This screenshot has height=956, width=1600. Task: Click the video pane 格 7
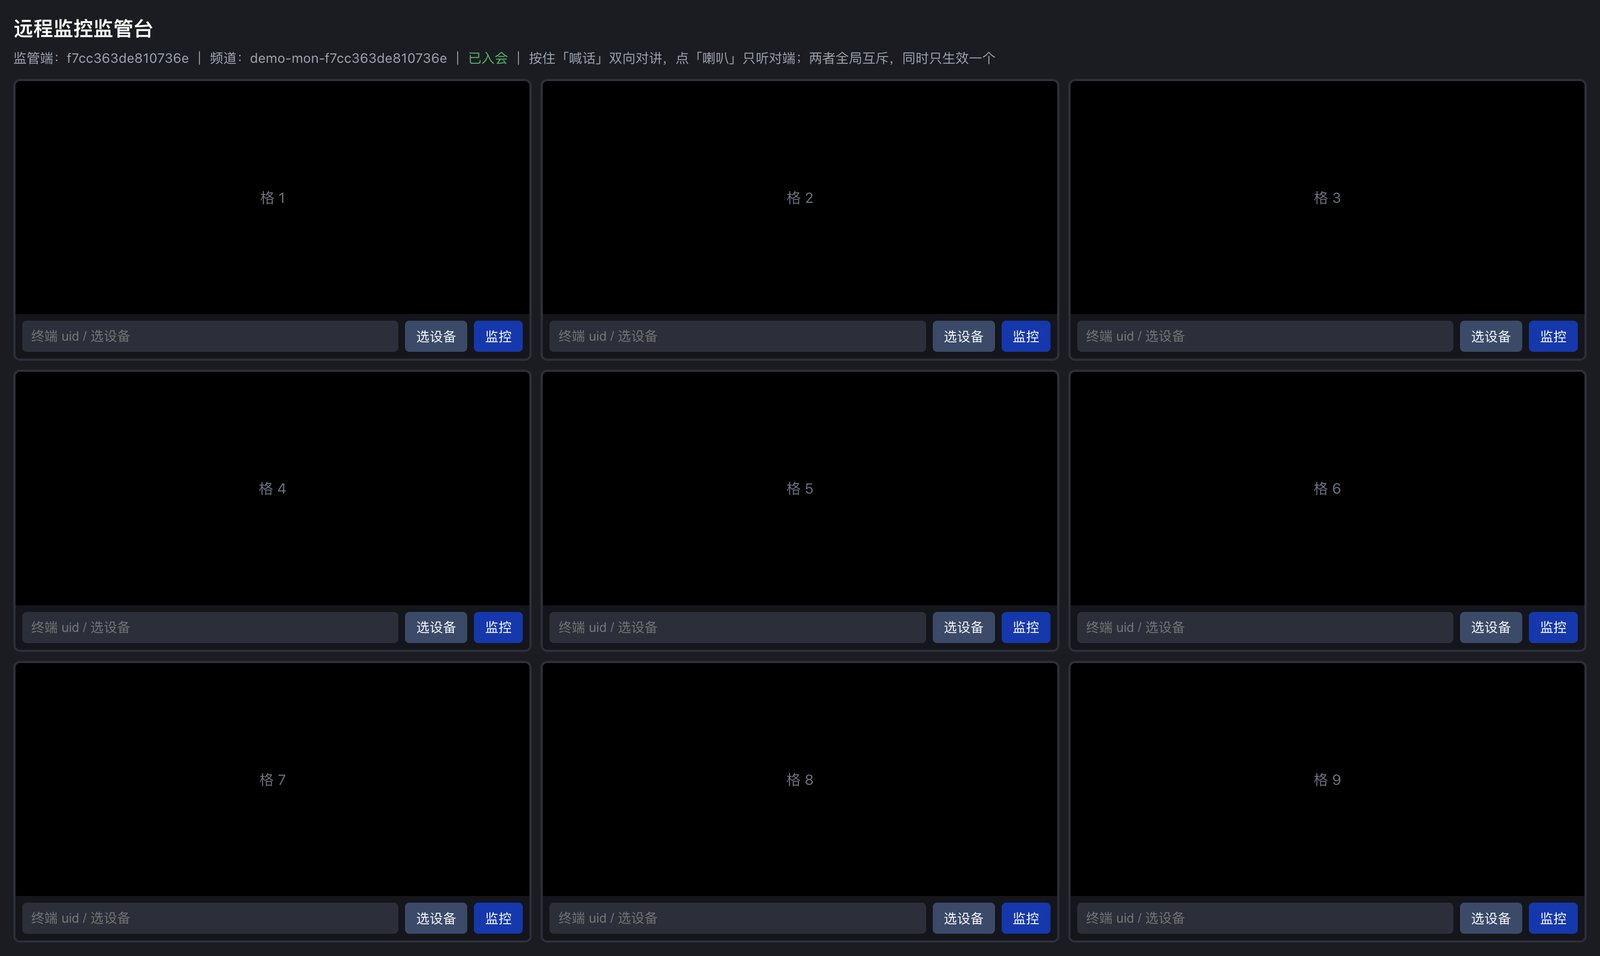(272, 780)
